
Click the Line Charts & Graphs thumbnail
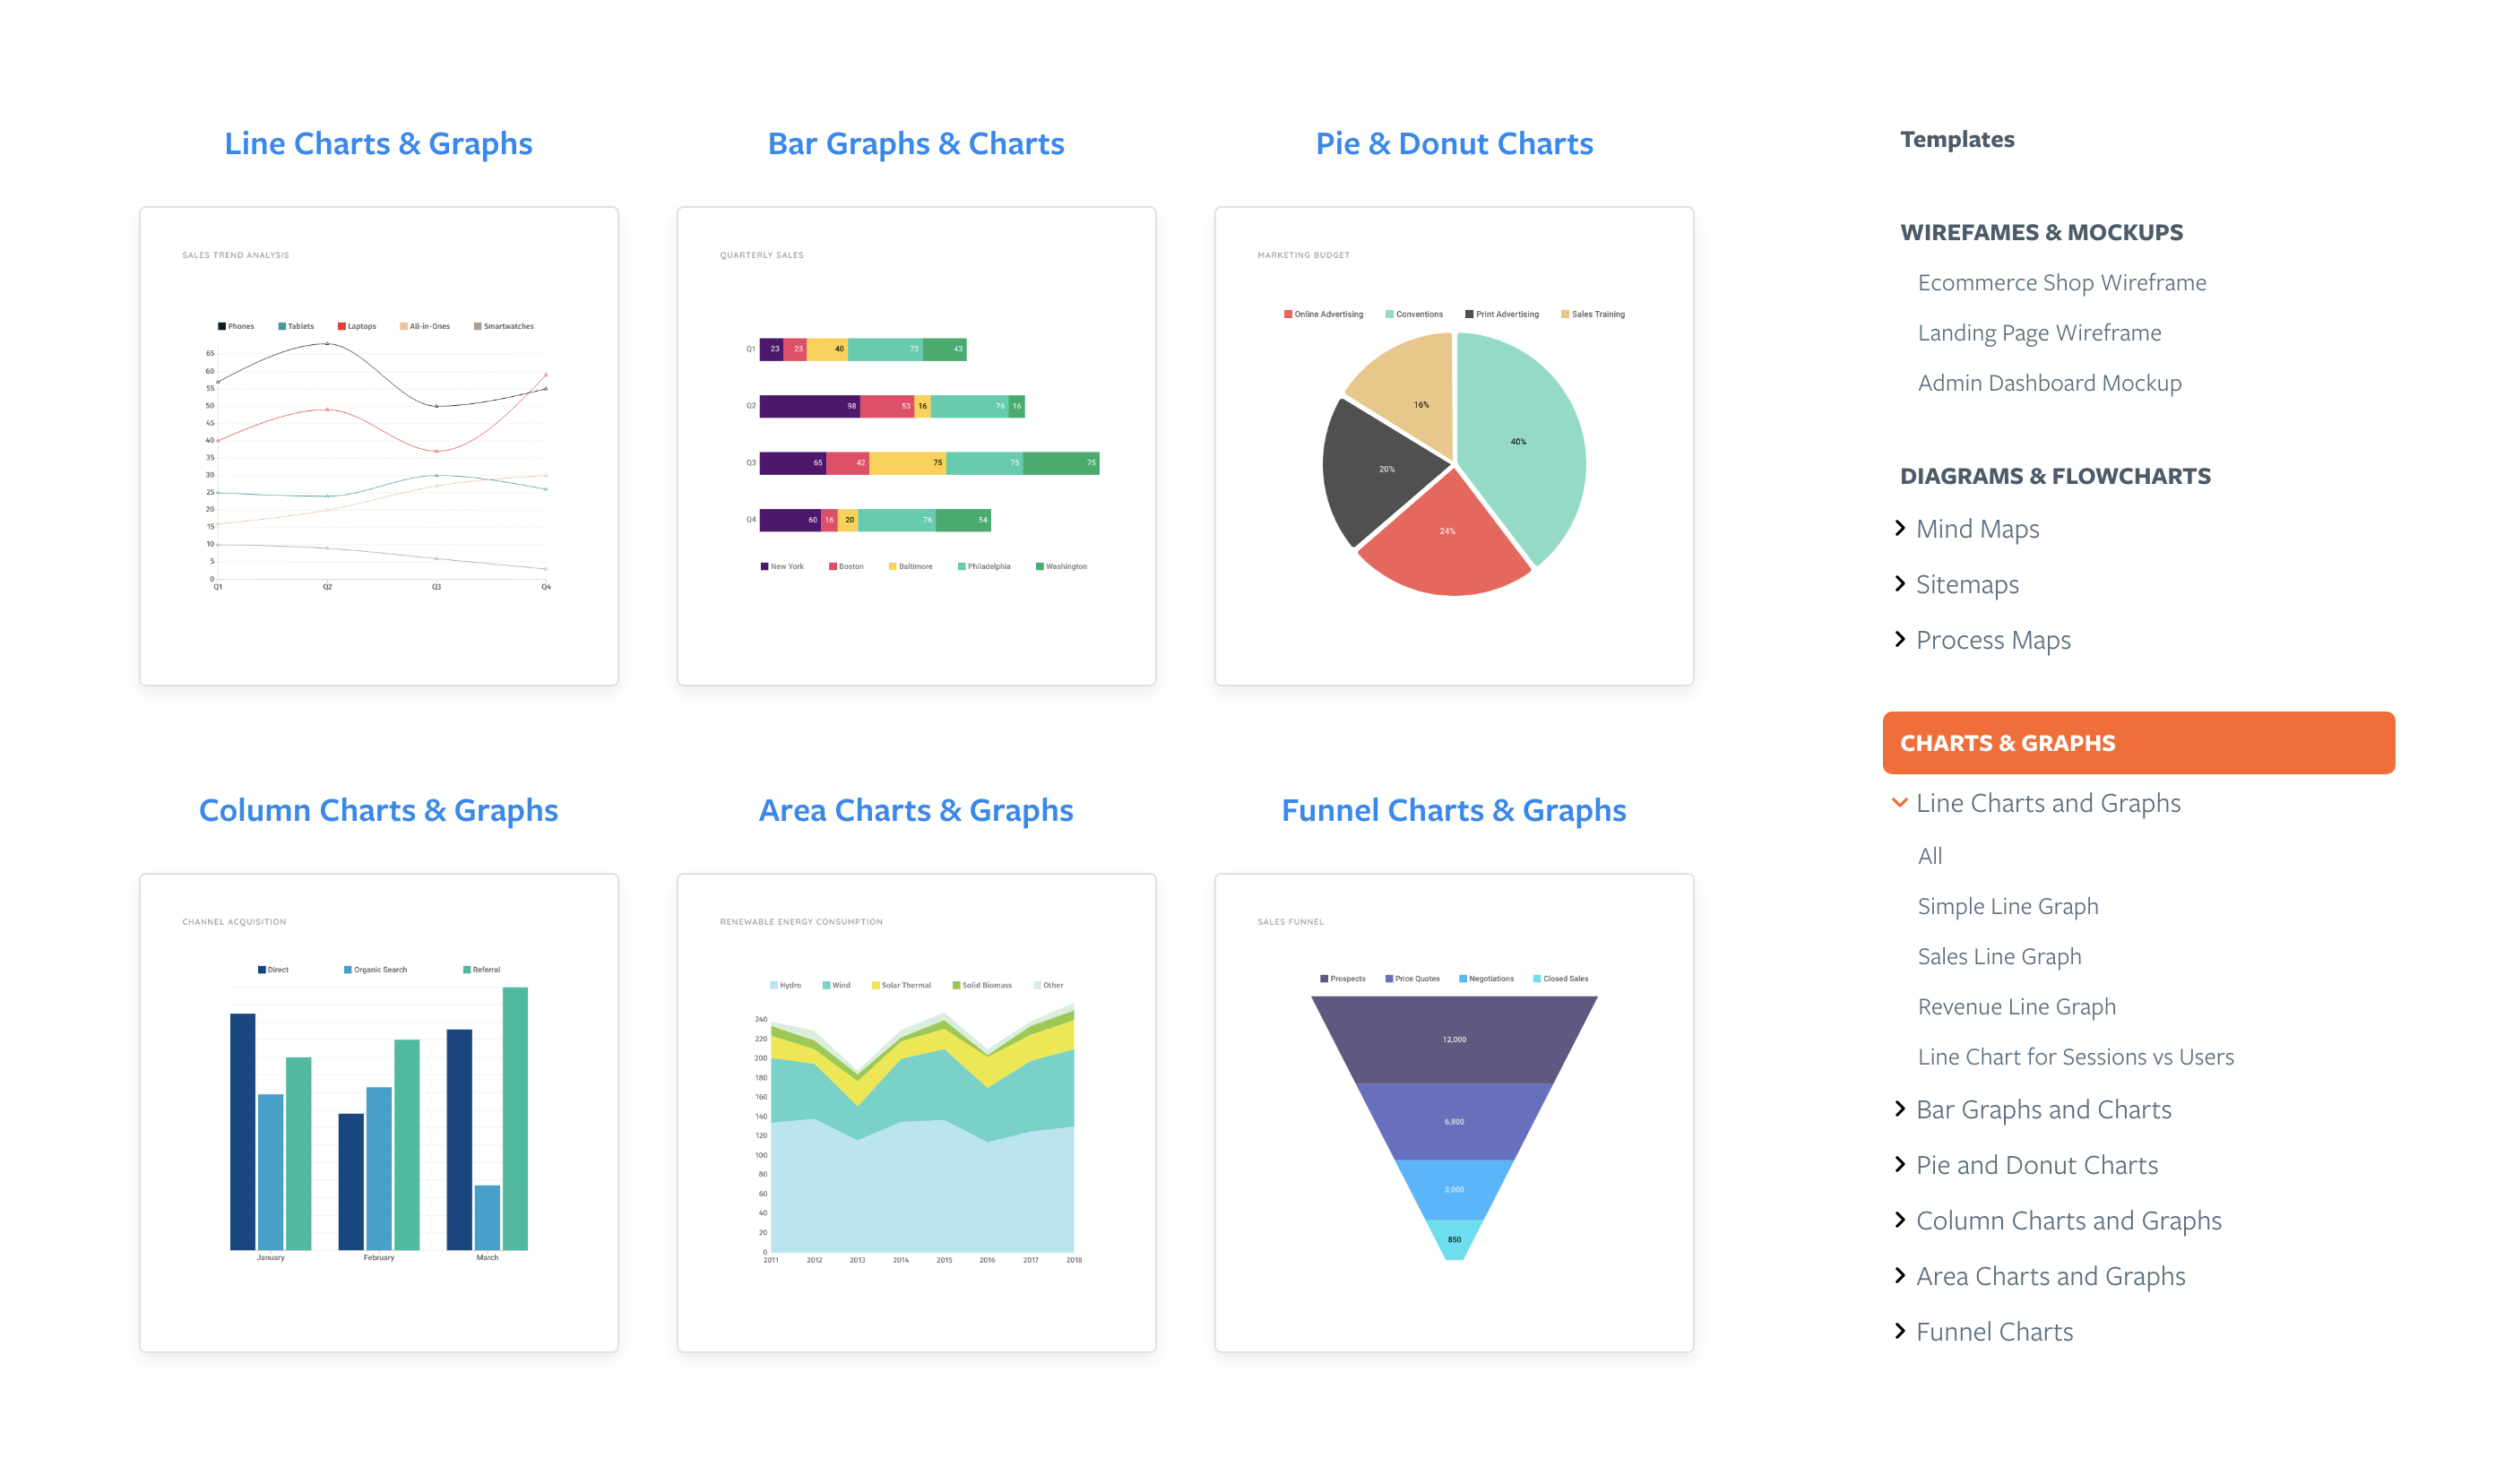(380, 444)
